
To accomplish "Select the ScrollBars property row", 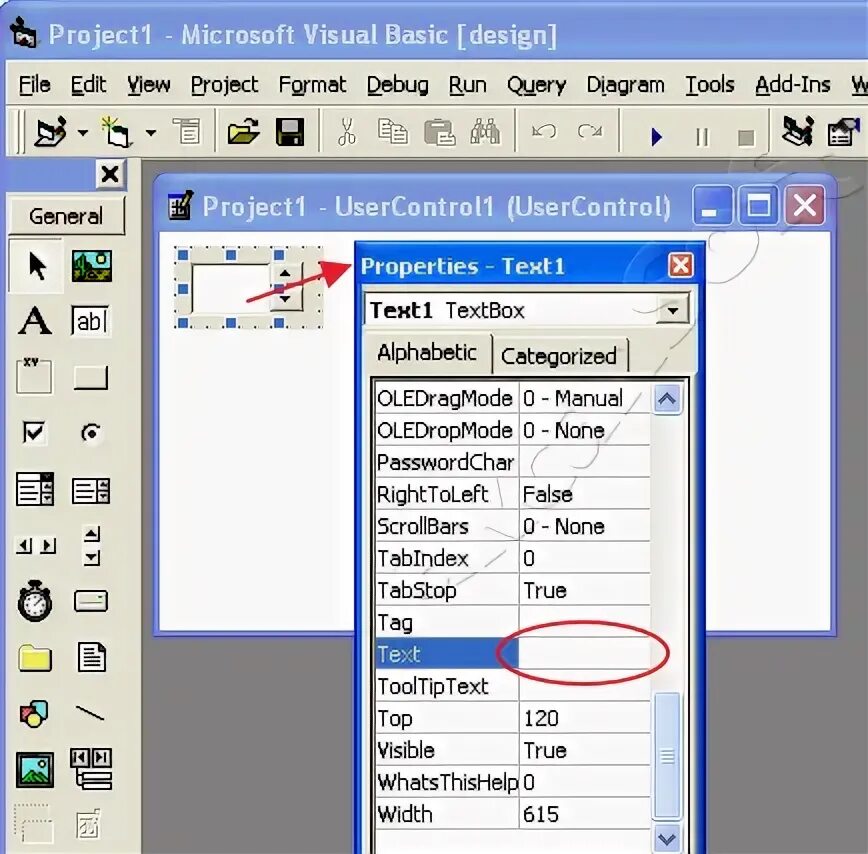I will [x=513, y=526].
